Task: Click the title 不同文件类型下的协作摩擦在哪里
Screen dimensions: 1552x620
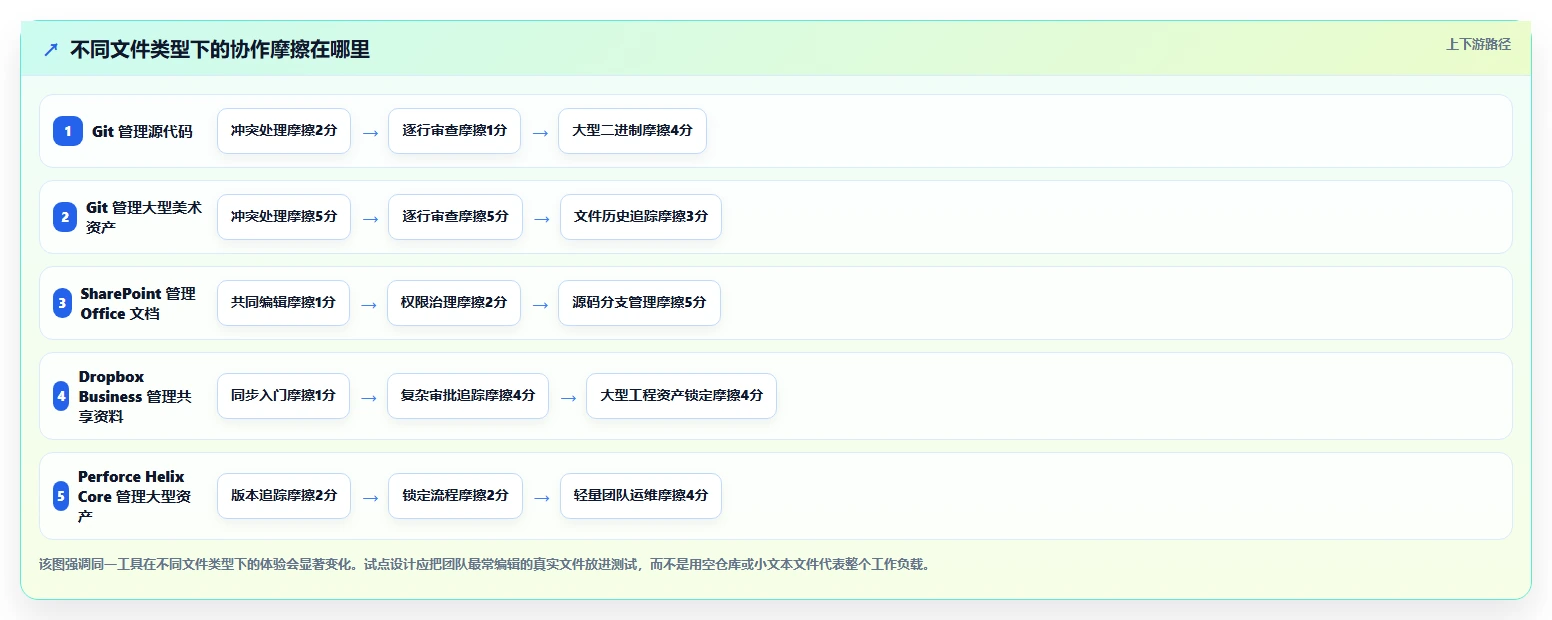Action: tap(220, 49)
